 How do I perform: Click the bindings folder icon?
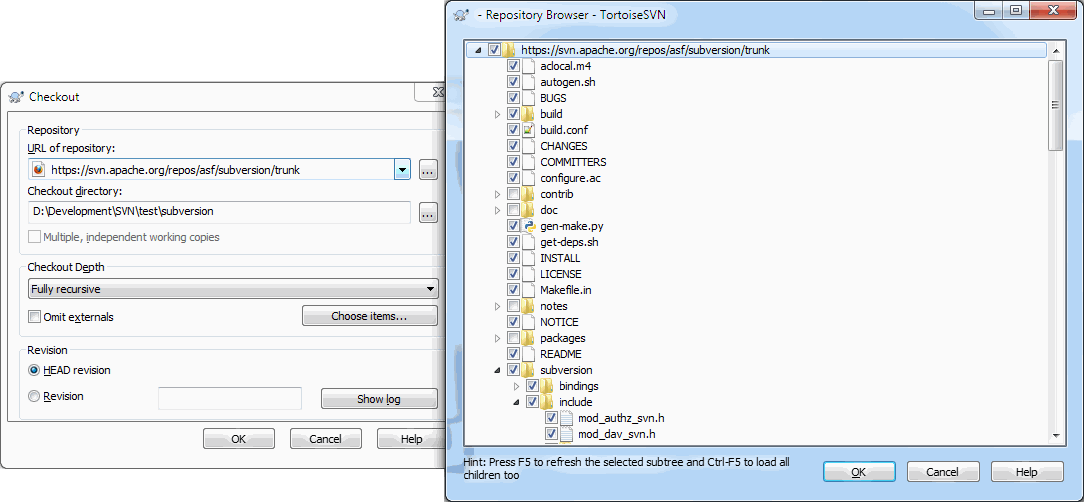pyautogui.click(x=548, y=386)
